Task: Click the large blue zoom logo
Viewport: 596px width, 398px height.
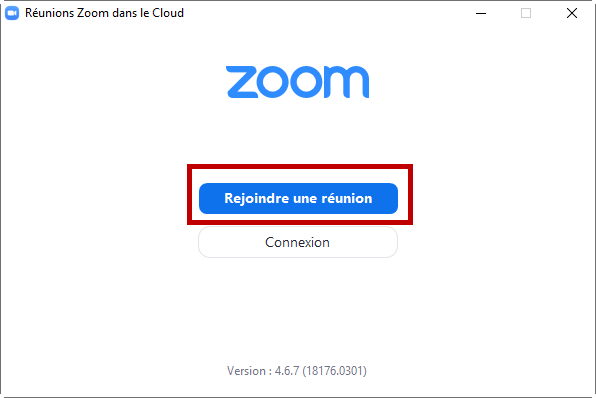Action: (x=298, y=82)
